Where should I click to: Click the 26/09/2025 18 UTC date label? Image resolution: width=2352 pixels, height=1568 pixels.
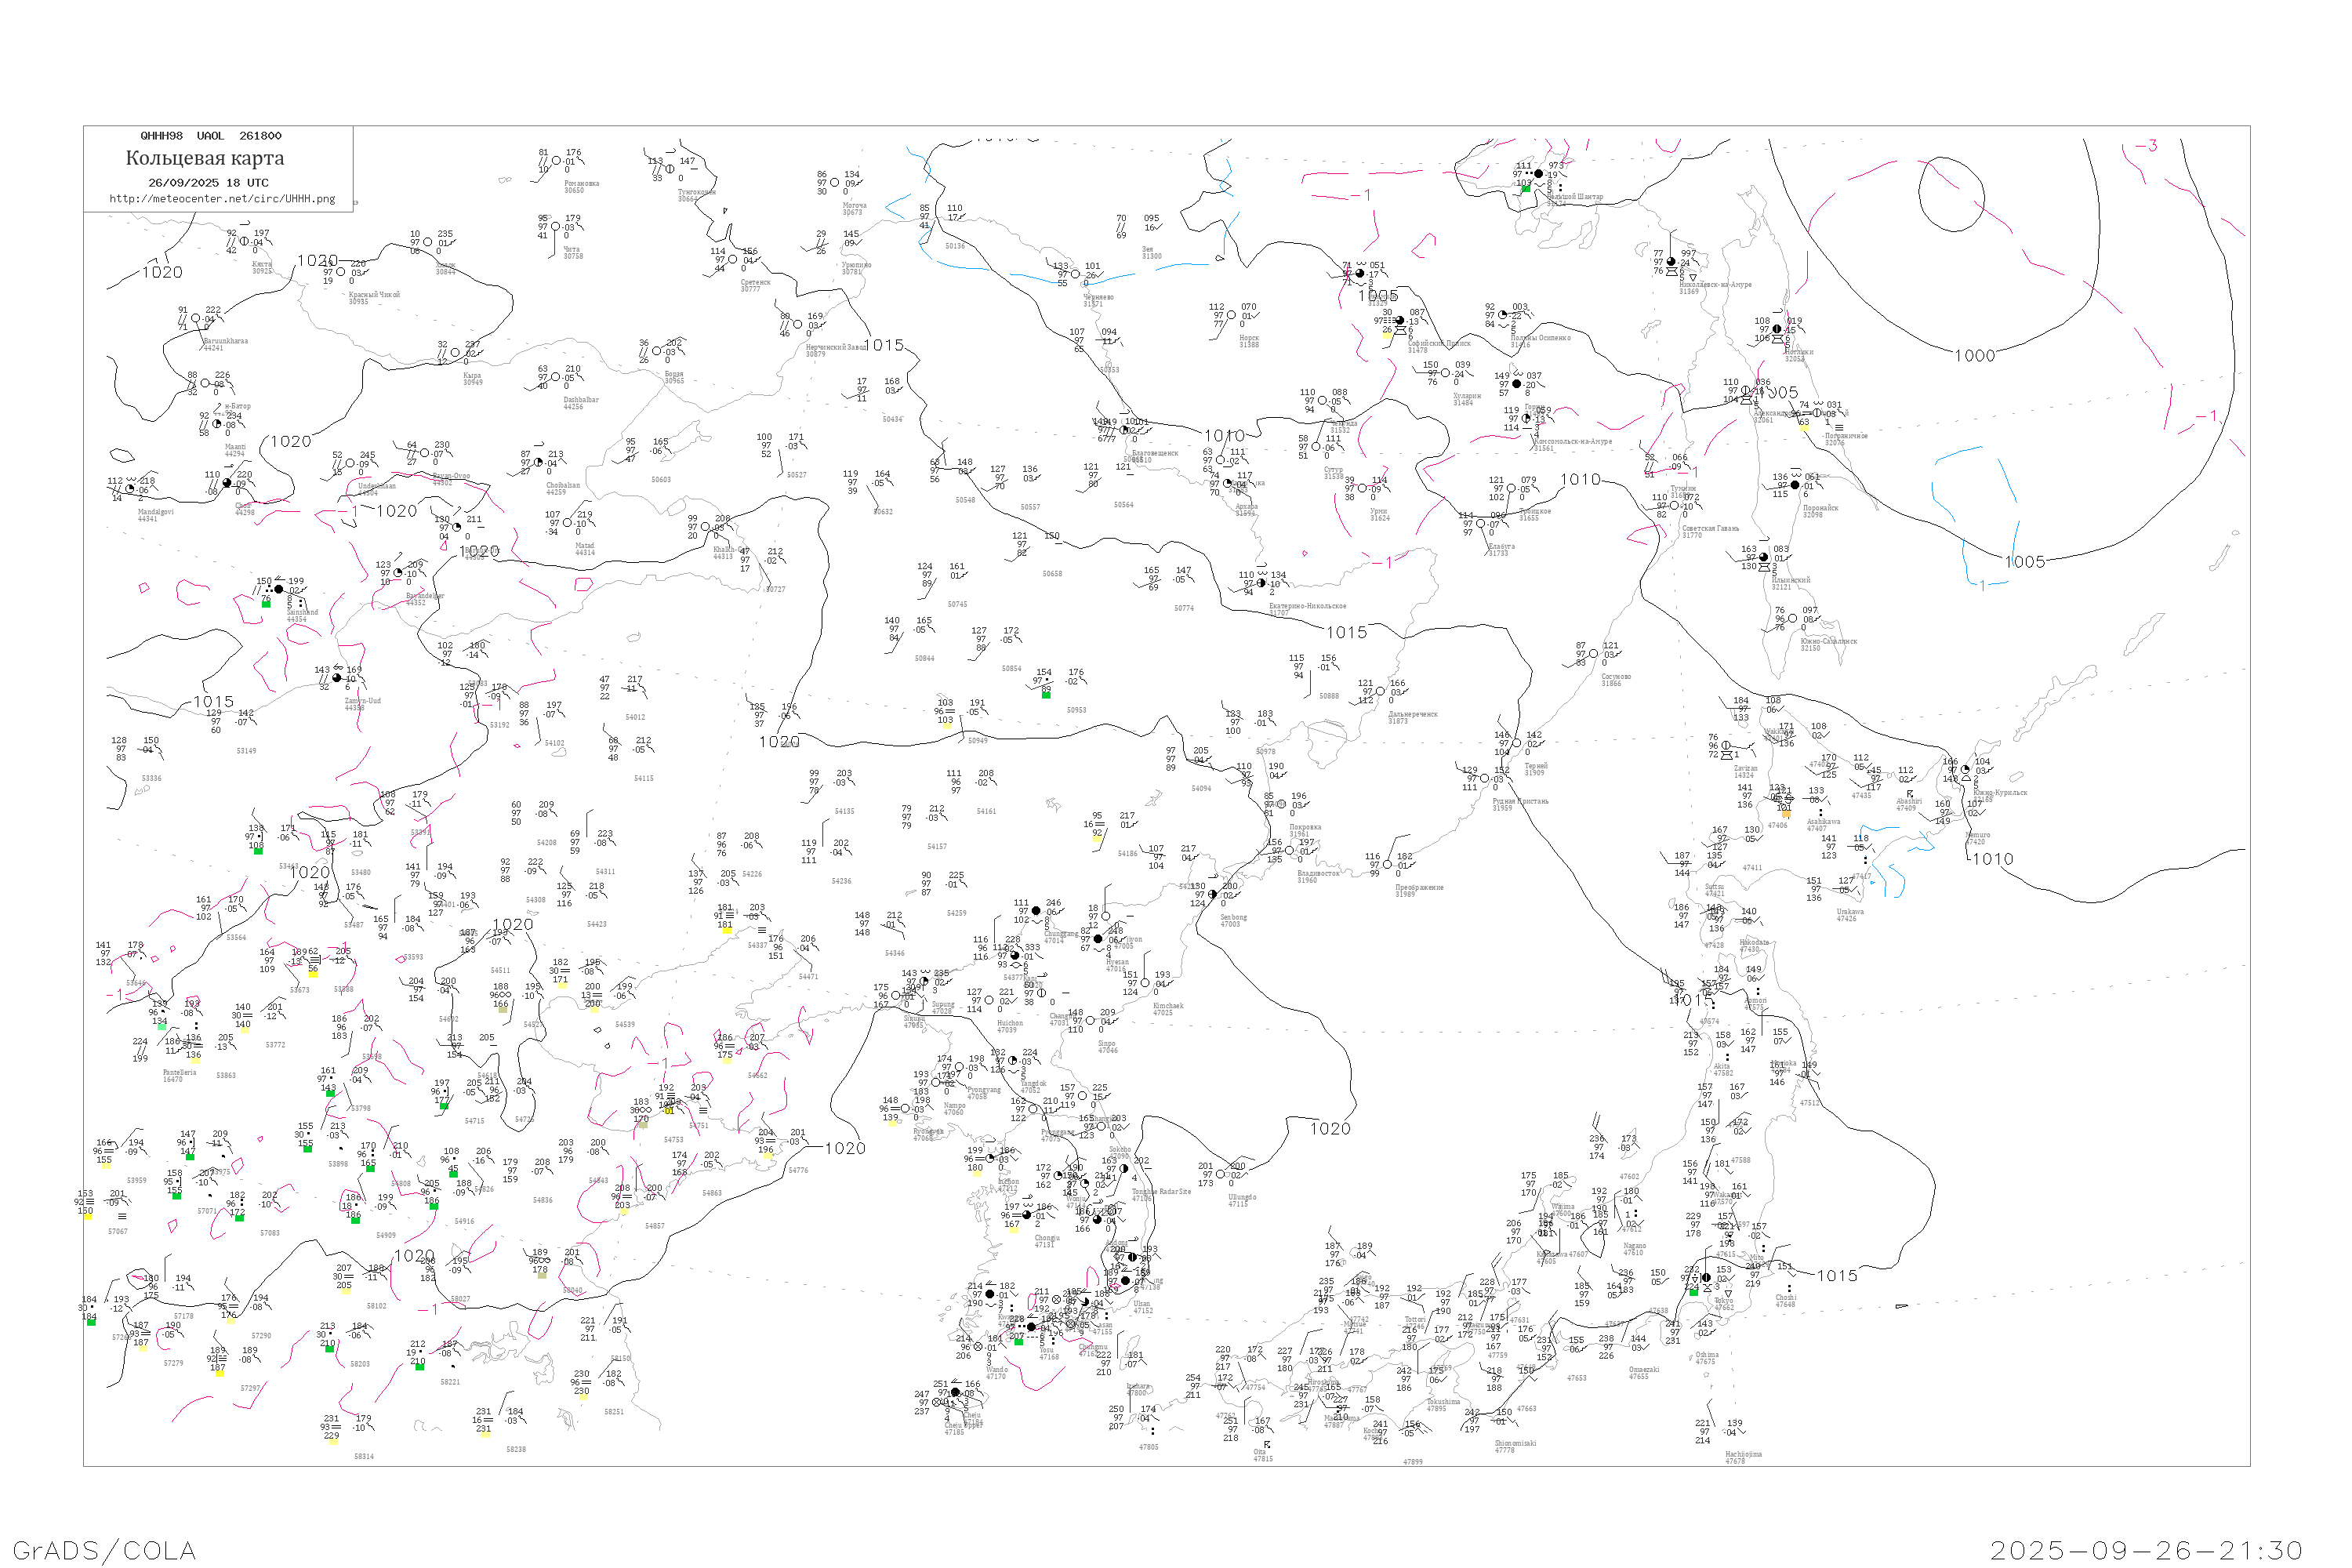click(x=208, y=183)
